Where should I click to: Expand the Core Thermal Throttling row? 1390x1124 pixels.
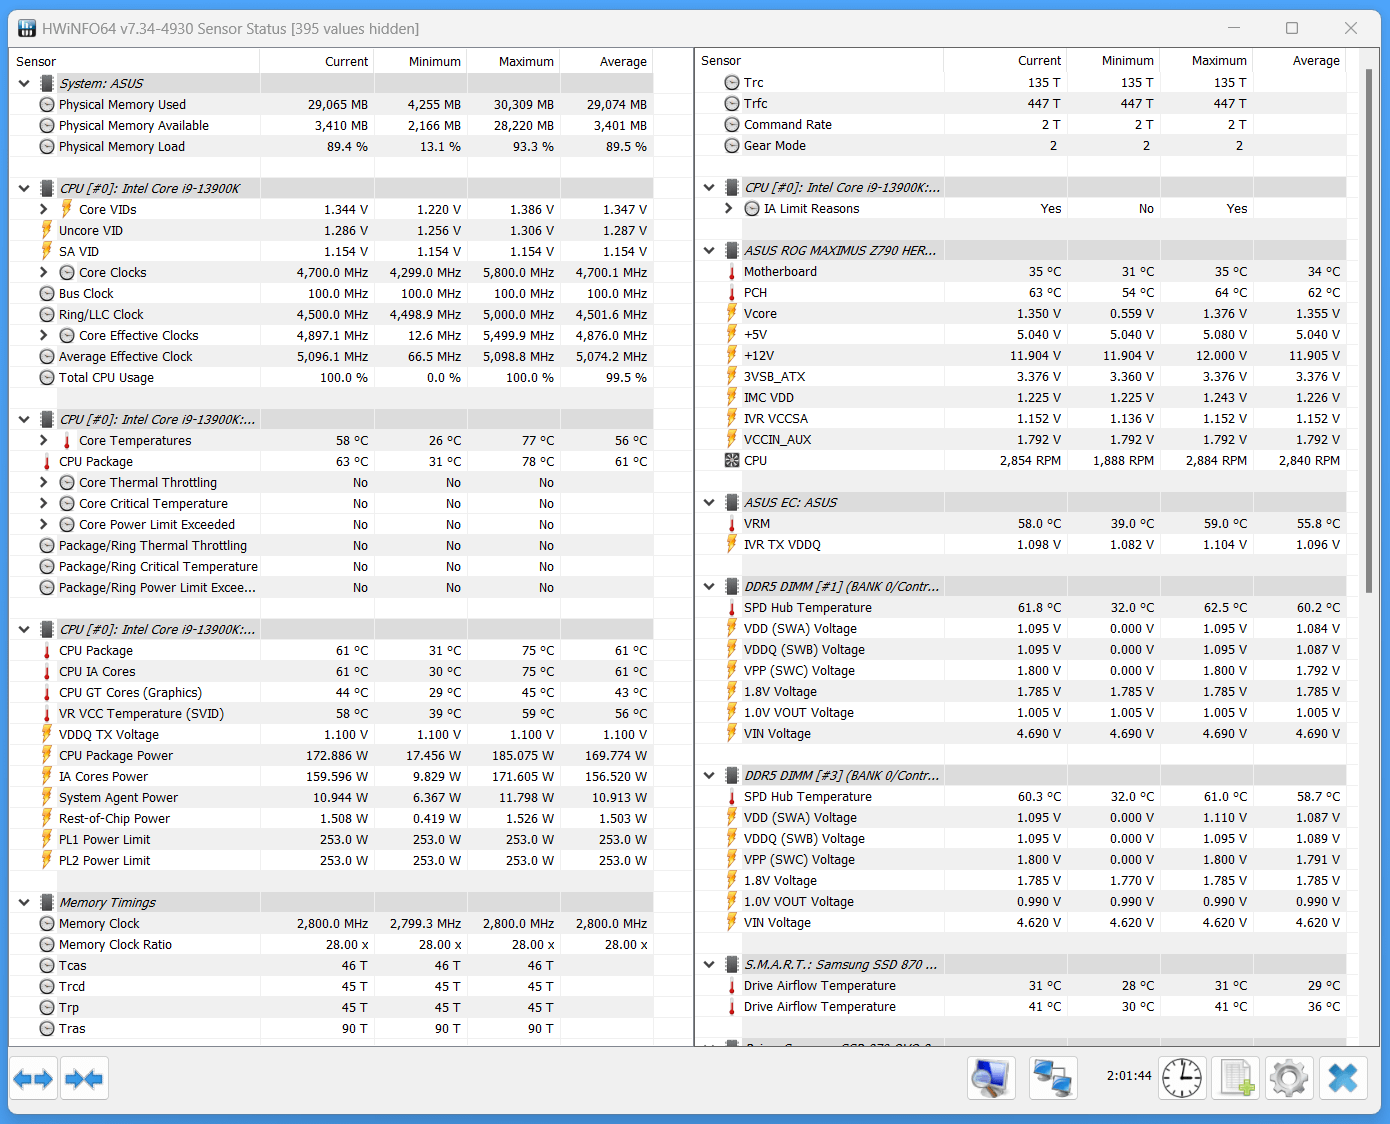[x=44, y=483]
